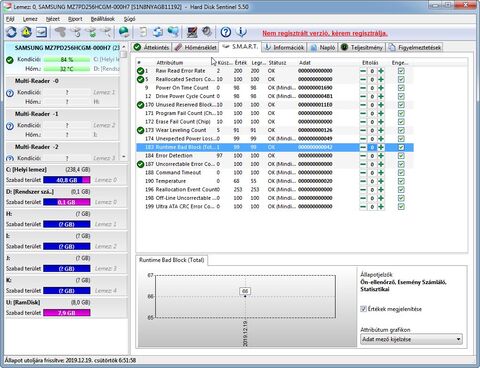Click green check icon of Uncorrectable Error Count
The width and height of the screenshot is (480, 368).
(x=140, y=164)
